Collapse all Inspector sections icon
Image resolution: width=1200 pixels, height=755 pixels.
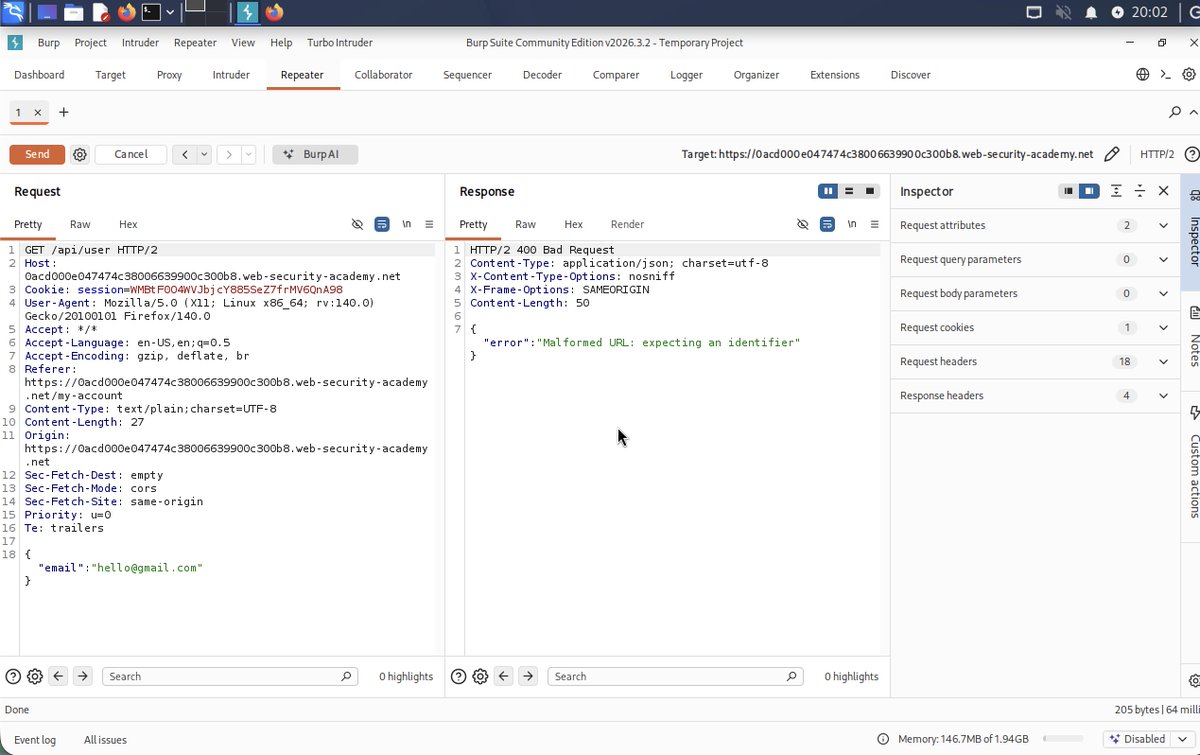coord(1140,191)
